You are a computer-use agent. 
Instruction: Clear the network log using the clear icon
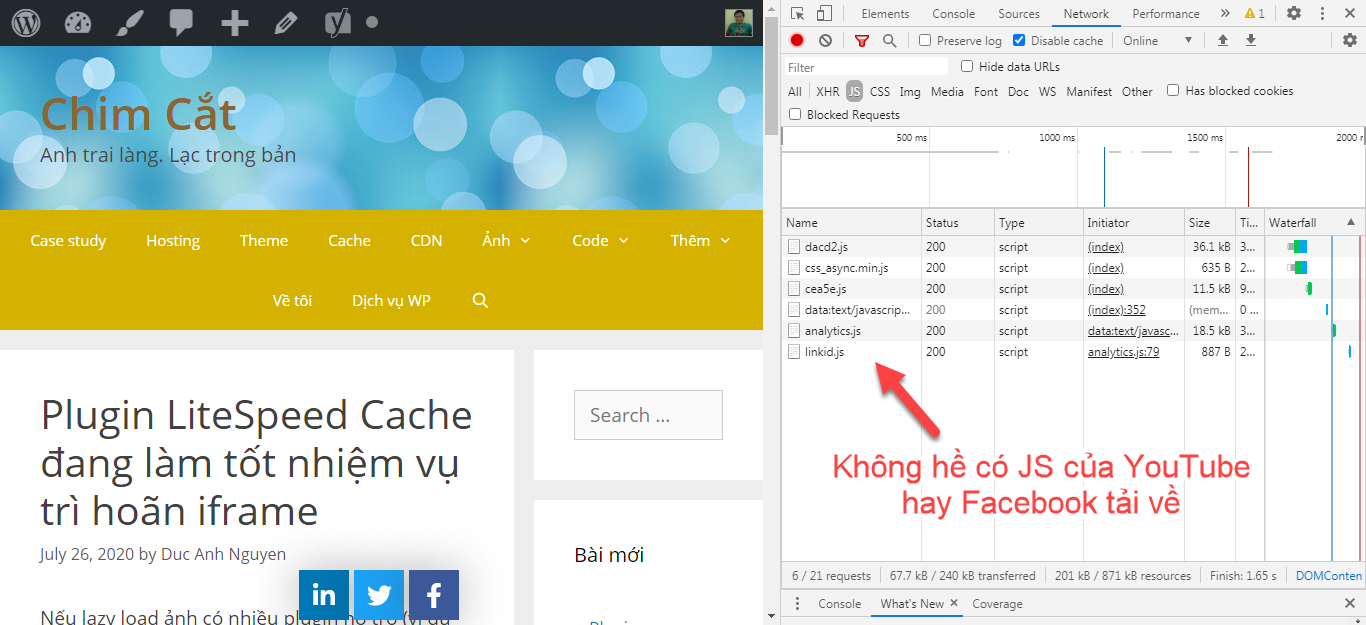coord(825,40)
